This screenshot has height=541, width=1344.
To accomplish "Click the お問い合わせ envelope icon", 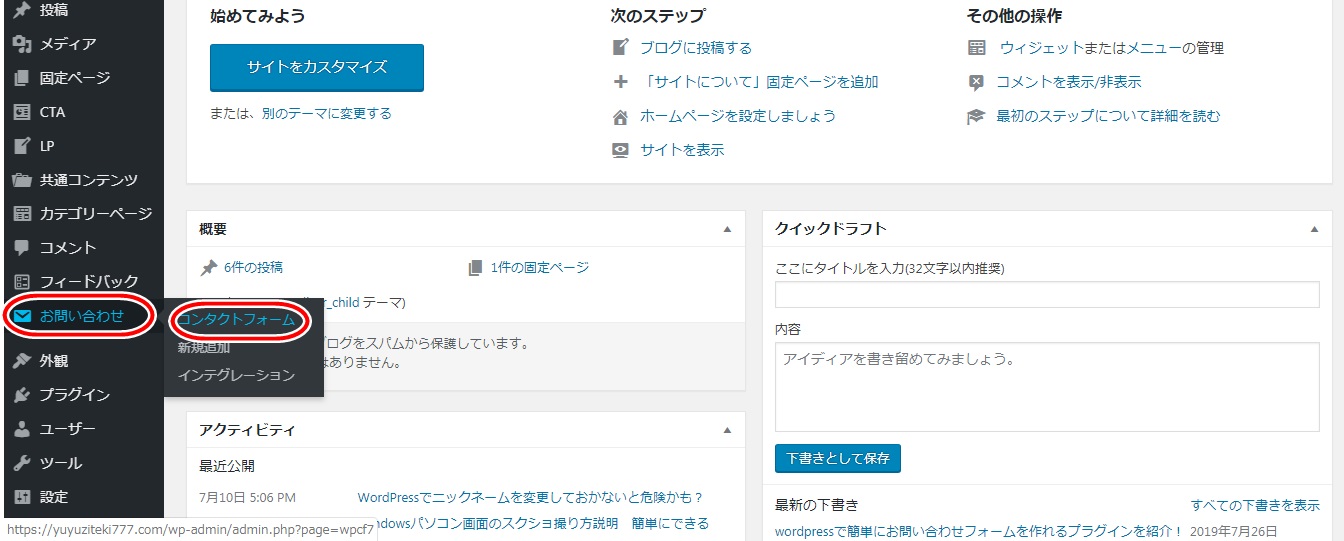I will (22, 316).
